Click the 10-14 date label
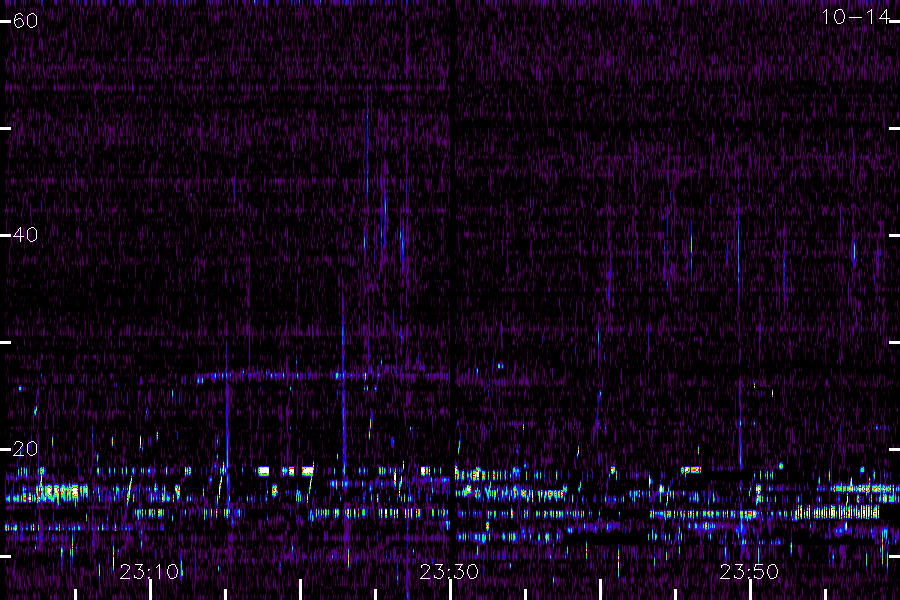This screenshot has height=600, width=900. pos(855,17)
